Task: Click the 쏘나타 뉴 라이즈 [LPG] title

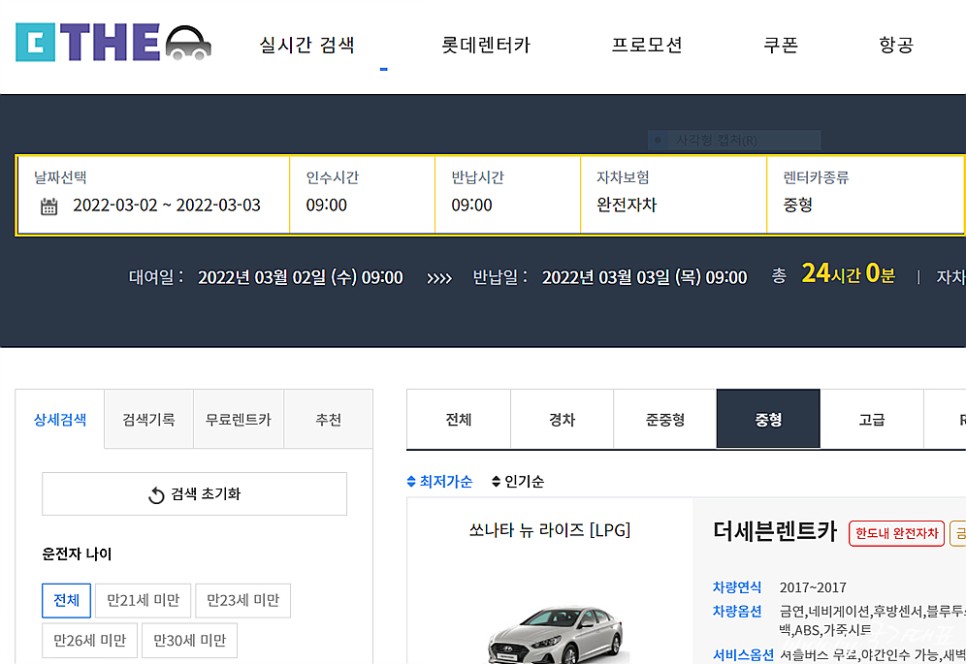Action: 550,530
